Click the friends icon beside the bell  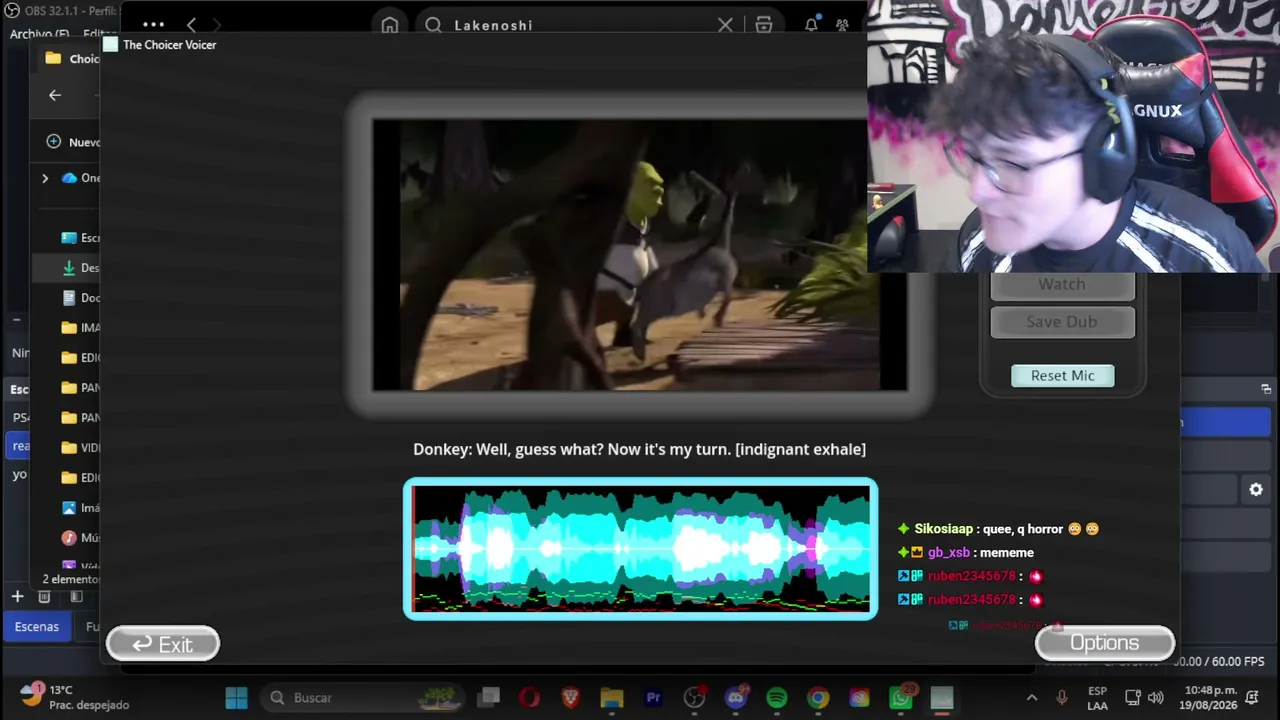click(842, 25)
